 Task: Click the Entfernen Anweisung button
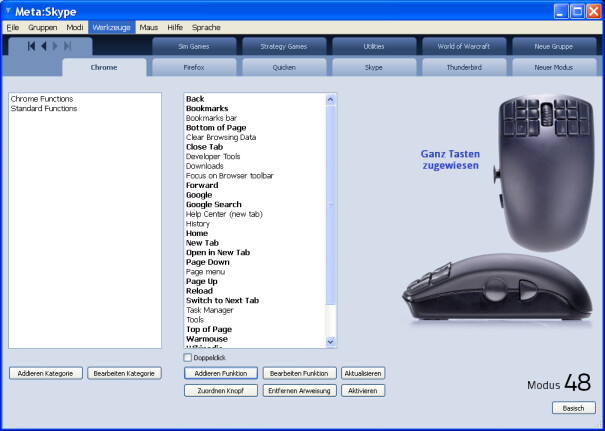click(299, 390)
